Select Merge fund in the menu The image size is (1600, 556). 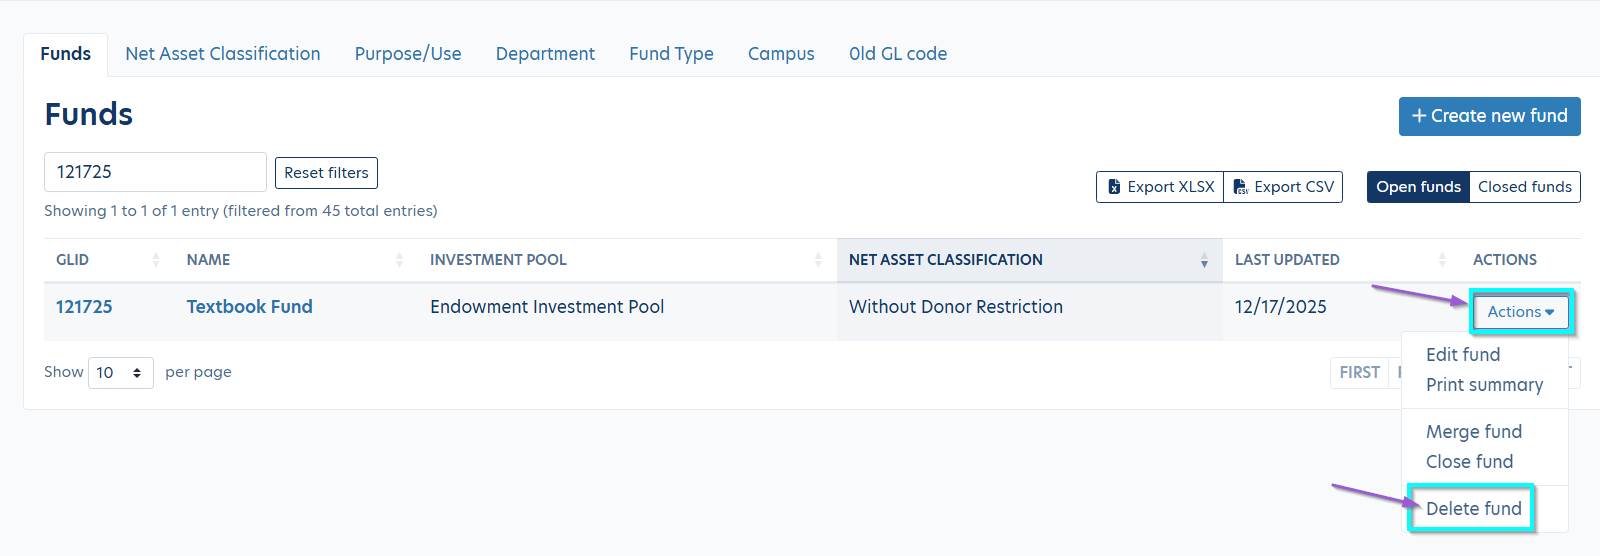(x=1473, y=432)
